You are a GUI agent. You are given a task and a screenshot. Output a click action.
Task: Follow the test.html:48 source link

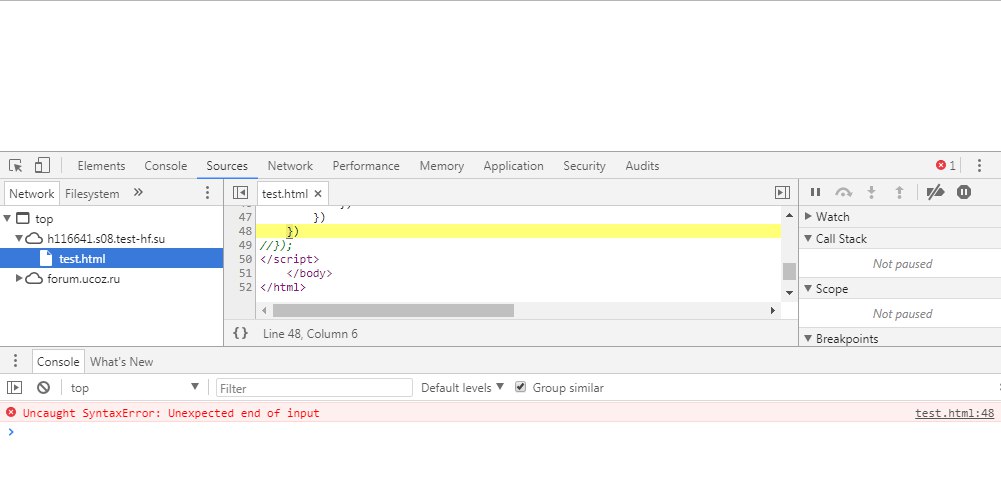[954, 413]
